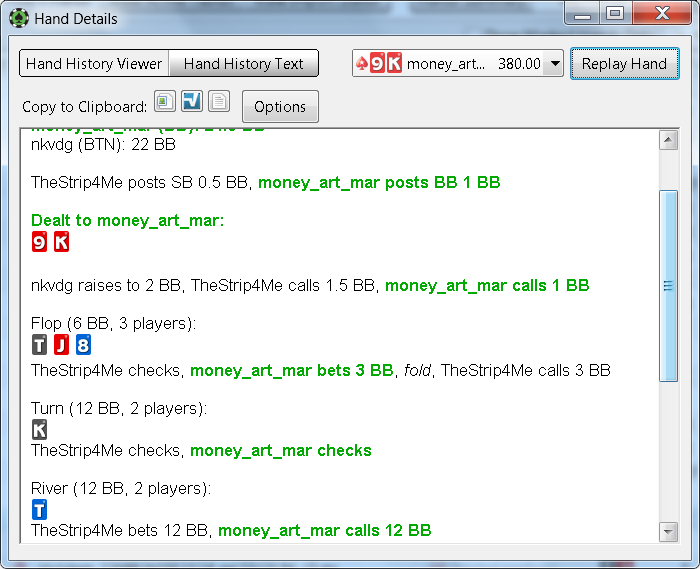
Task: Click the plain text copy icon
Action: [219, 101]
